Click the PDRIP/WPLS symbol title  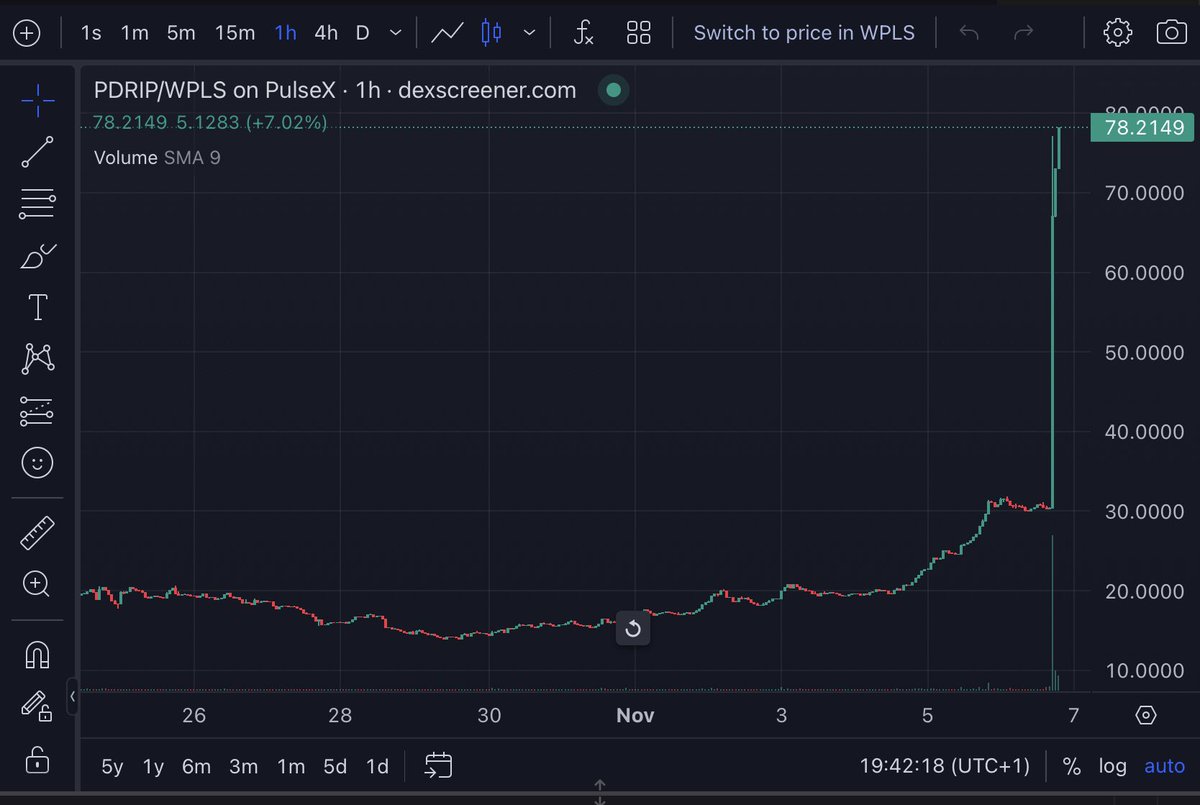point(335,90)
